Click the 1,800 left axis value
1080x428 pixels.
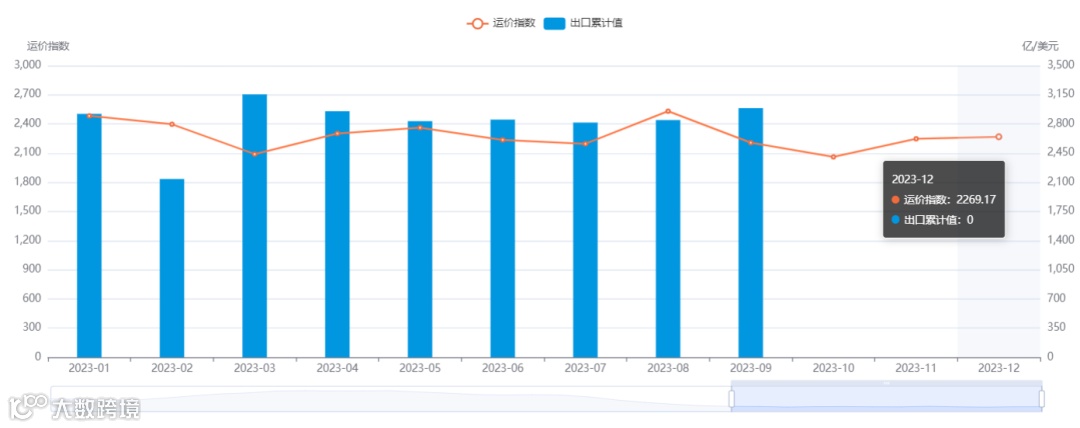(x=28, y=182)
